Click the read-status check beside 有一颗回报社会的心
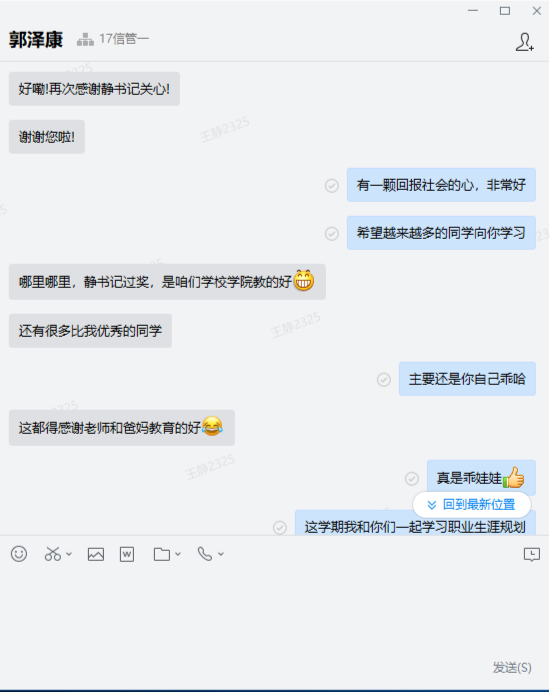This screenshot has width=549, height=692. click(332, 186)
